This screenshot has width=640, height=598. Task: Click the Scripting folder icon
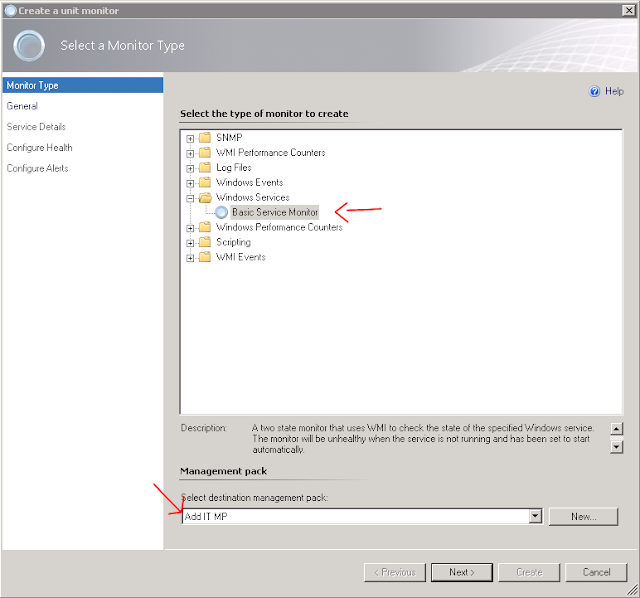tap(205, 242)
